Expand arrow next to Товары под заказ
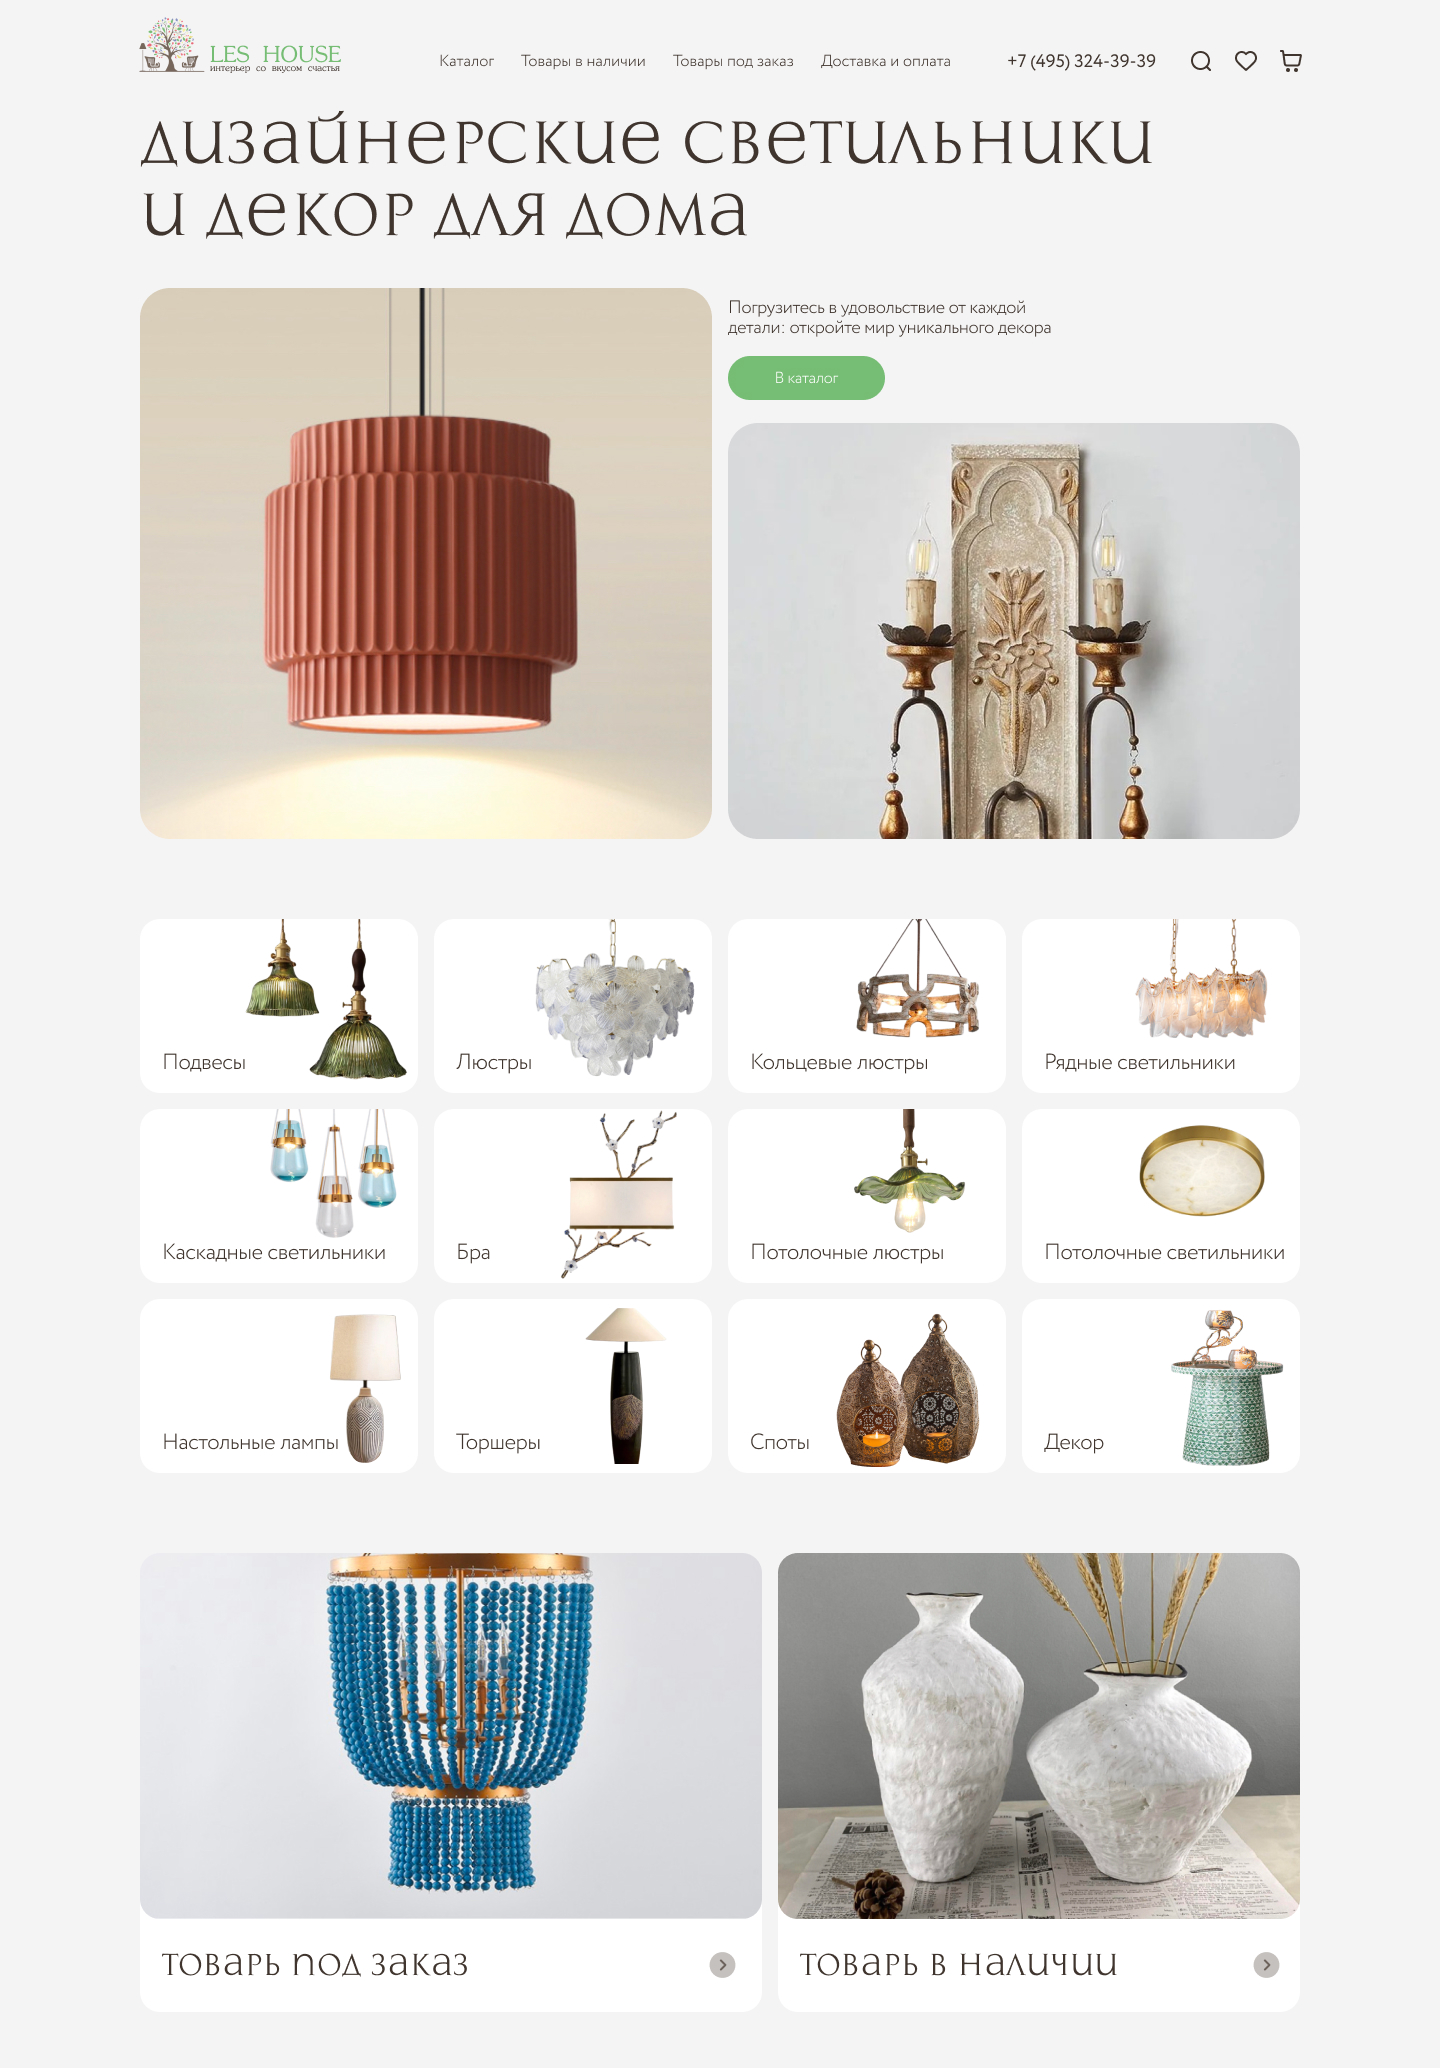1440x2068 pixels. (722, 1965)
